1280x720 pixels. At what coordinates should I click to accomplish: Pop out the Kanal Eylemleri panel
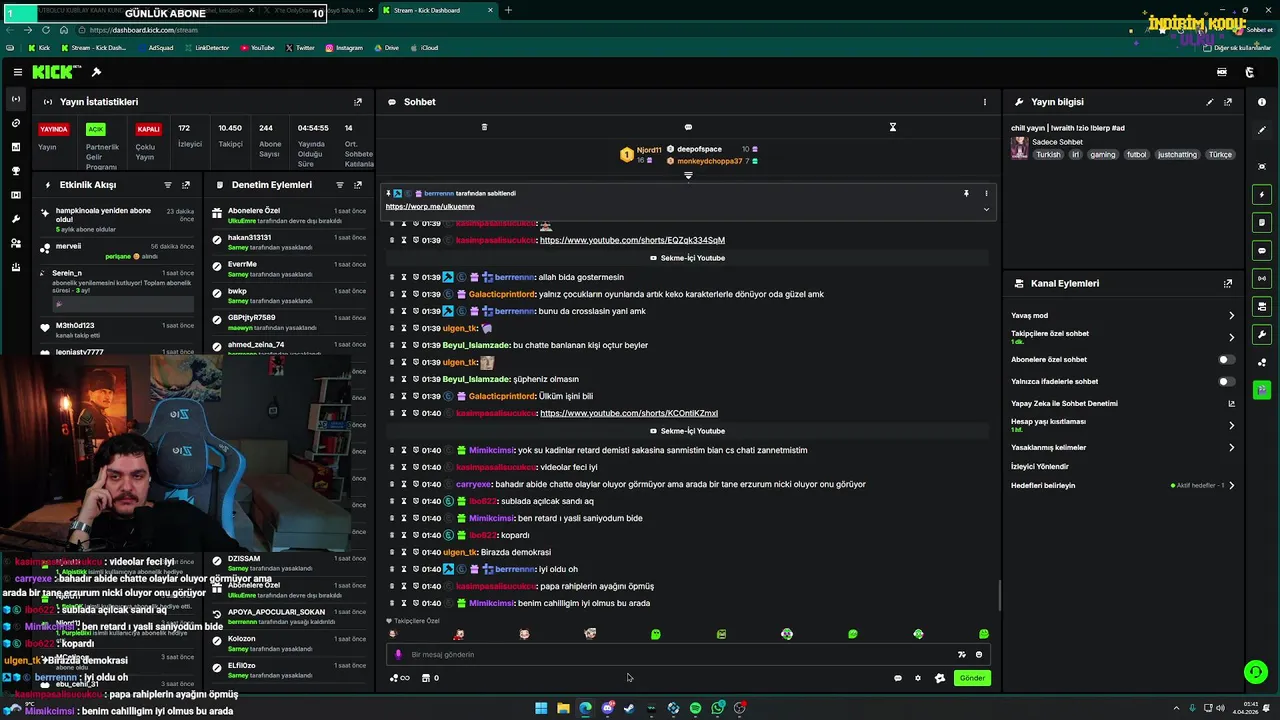pyautogui.click(x=1228, y=284)
